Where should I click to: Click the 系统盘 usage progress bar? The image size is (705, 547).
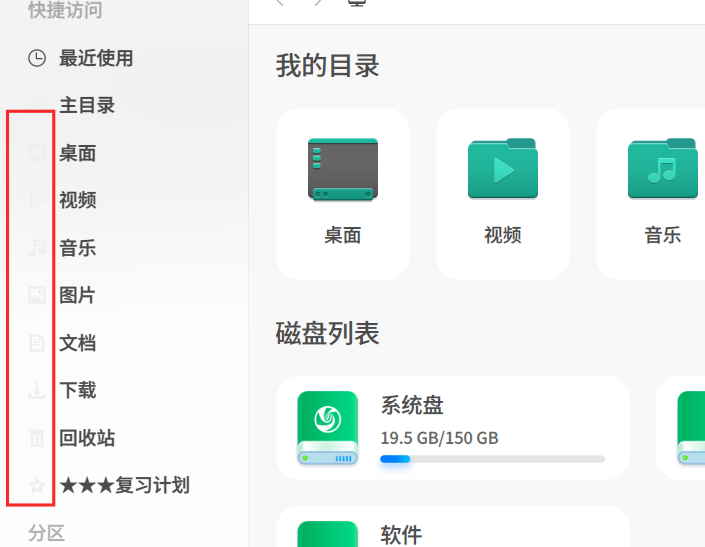point(492,459)
